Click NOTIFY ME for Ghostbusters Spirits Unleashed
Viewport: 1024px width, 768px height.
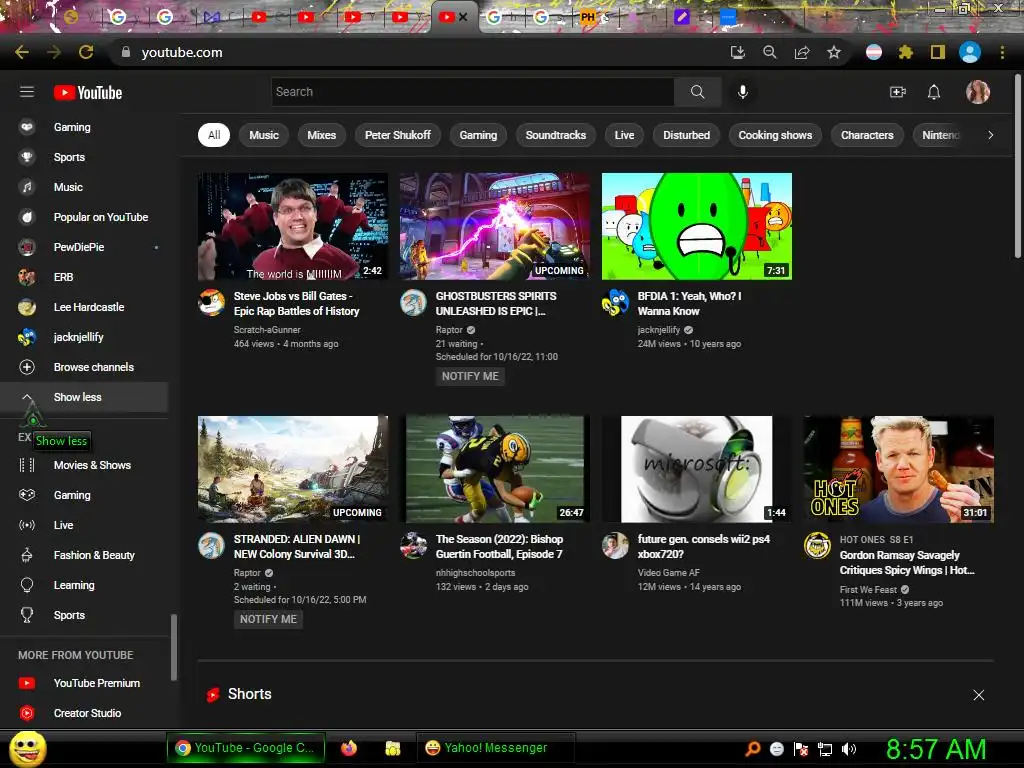[x=470, y=376]
